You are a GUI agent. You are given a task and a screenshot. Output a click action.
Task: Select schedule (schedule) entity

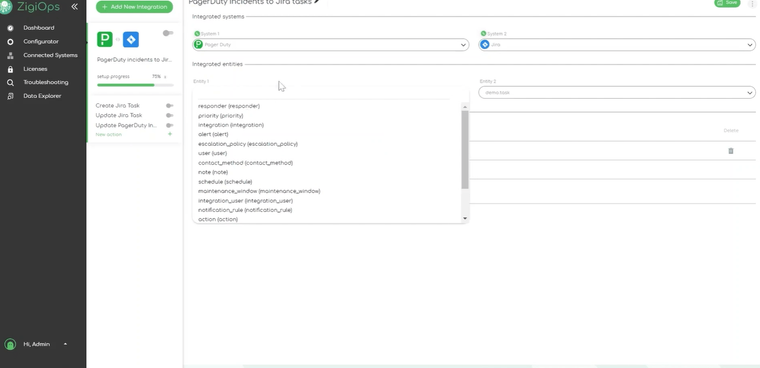225,182
